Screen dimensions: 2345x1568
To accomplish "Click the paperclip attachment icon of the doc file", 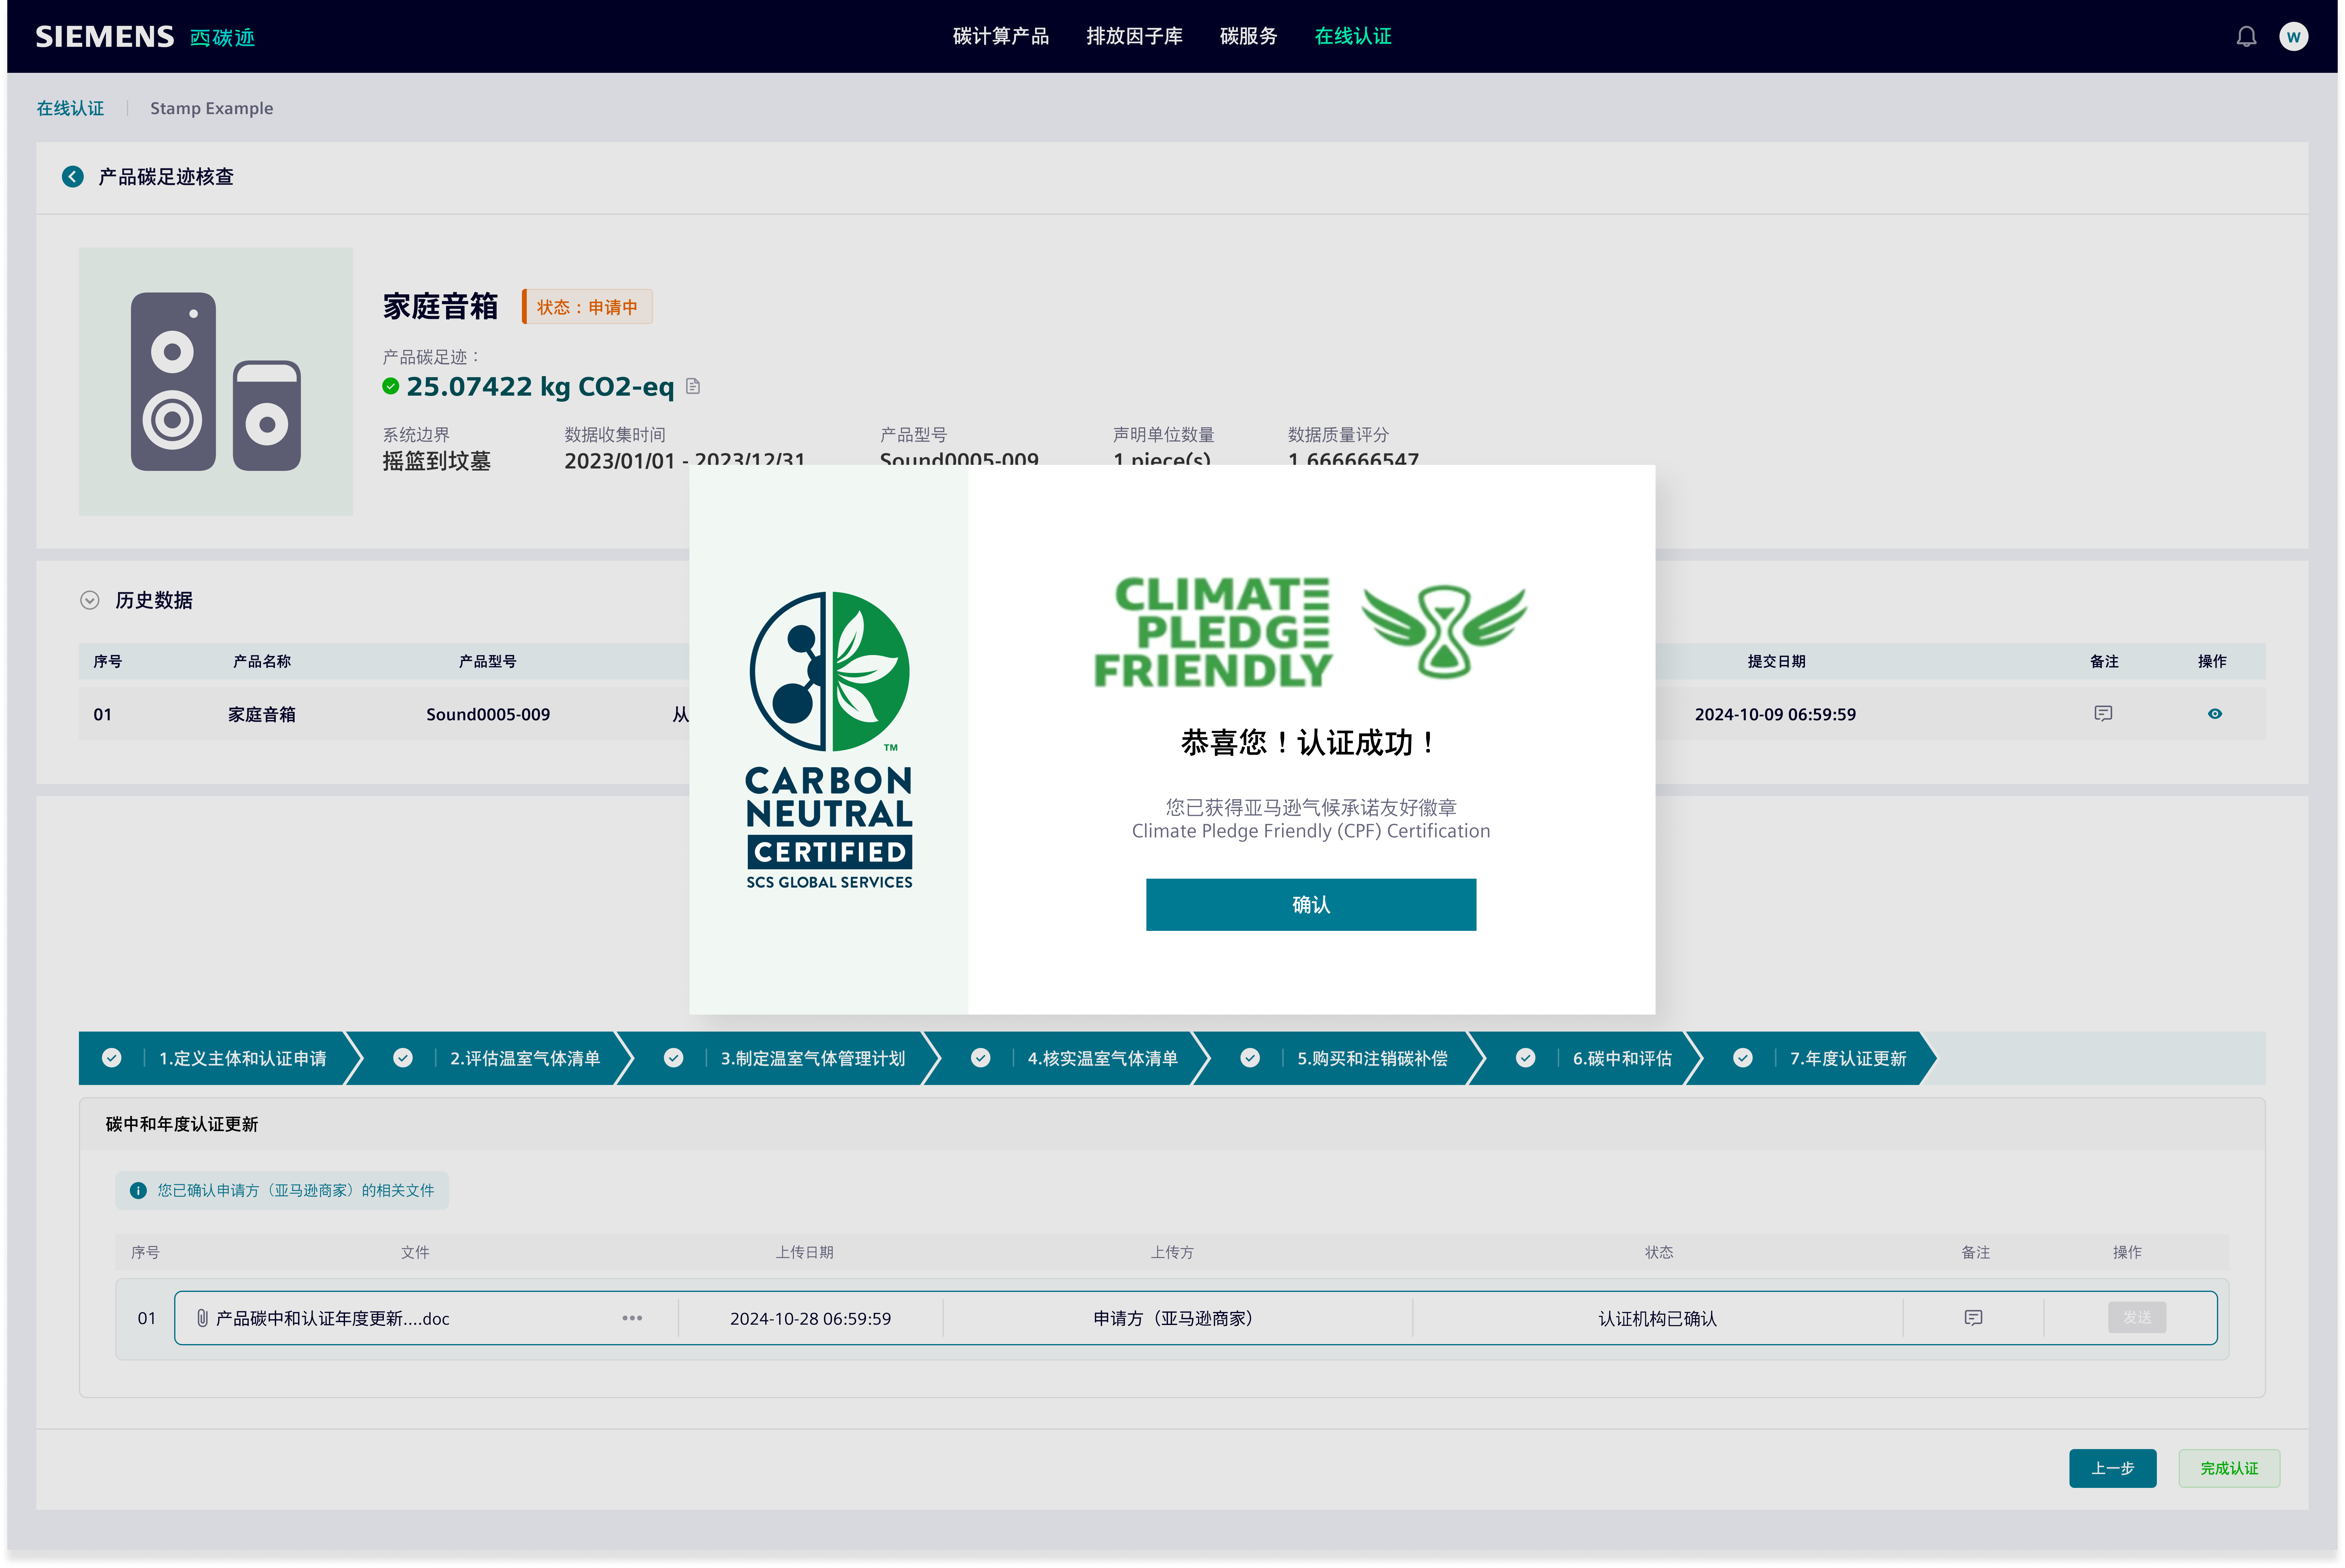I will (202, 1318).
